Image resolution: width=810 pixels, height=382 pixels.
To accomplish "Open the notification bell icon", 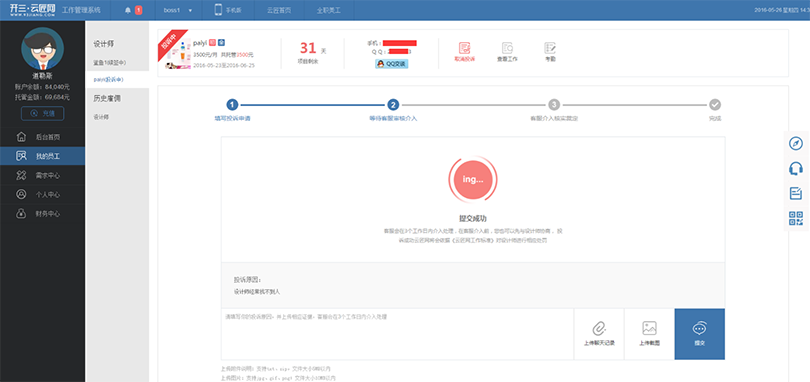I will point(128,10).
